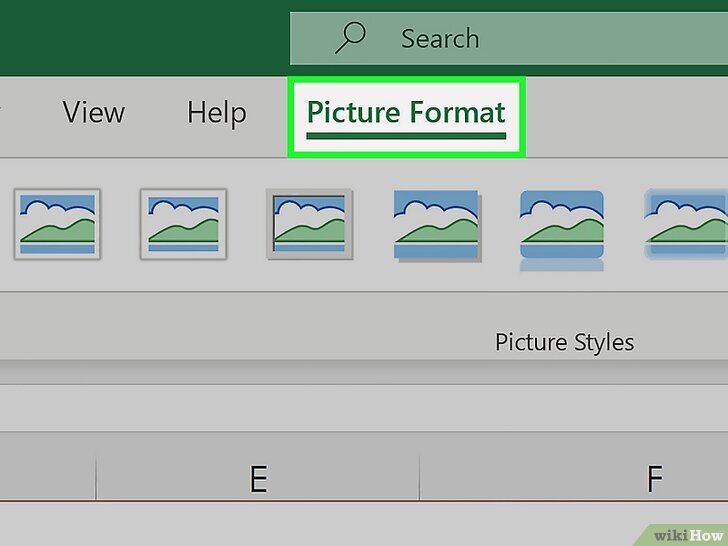Apply Metal Frame picture style
728x546 pixels.
[x=310, y=224]
